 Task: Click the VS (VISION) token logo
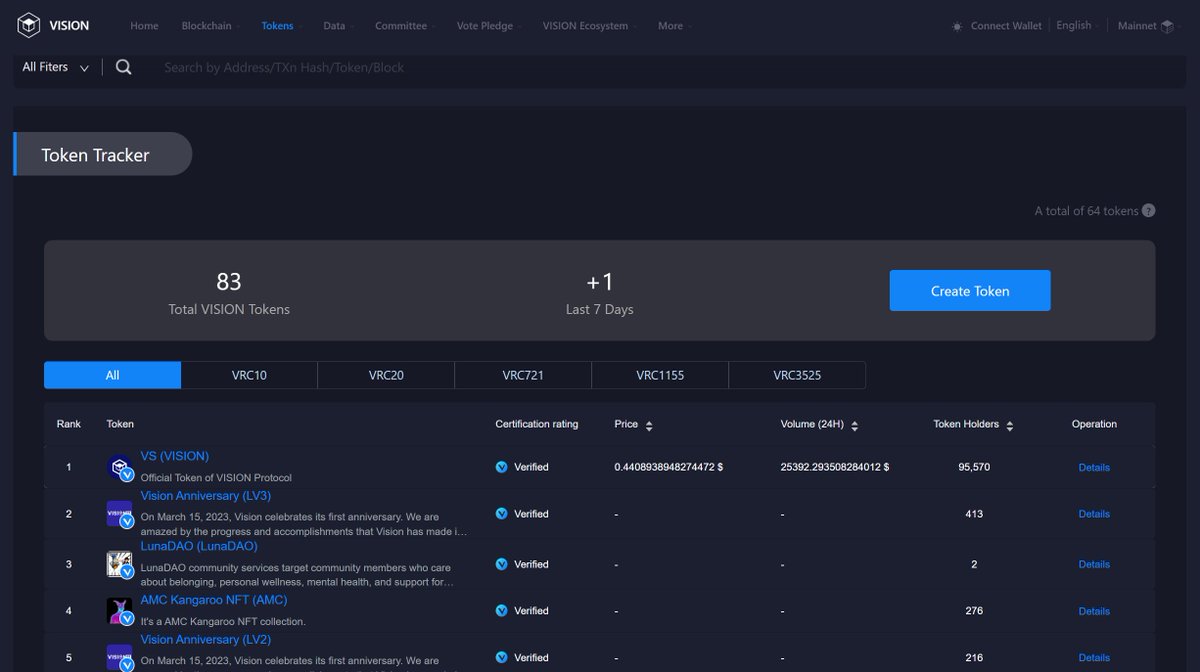(x=120, y=468)
